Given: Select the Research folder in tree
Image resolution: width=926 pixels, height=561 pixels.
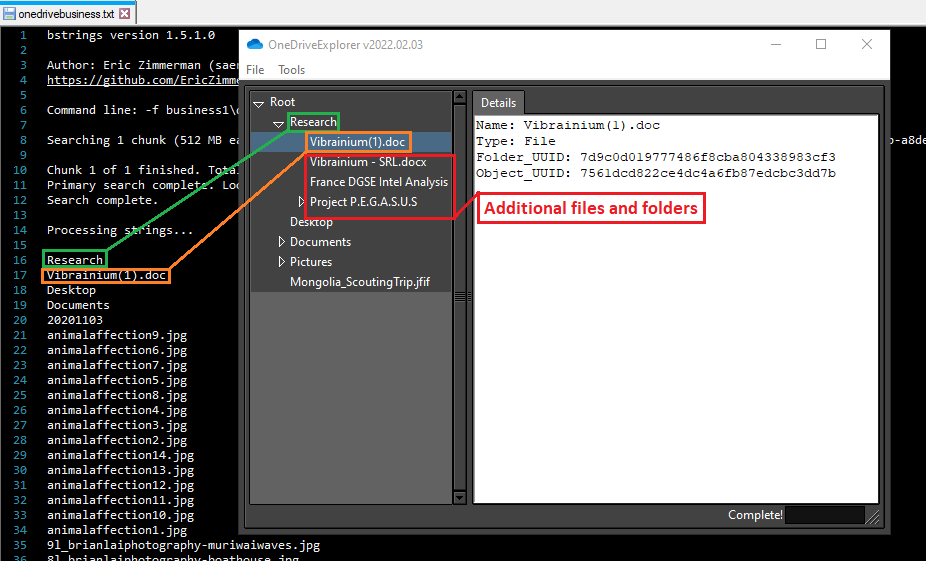Looking at the screenshot, I should 313,122.
